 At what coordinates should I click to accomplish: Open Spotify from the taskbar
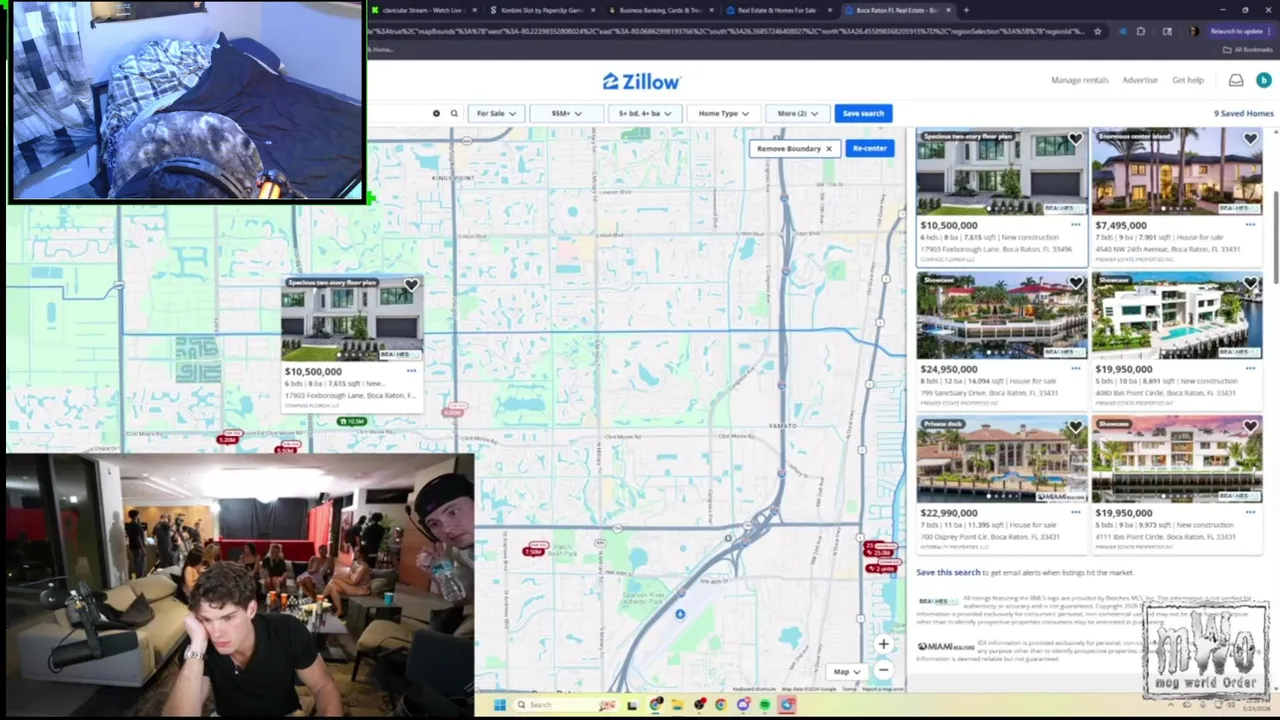(x=765, y=705)
